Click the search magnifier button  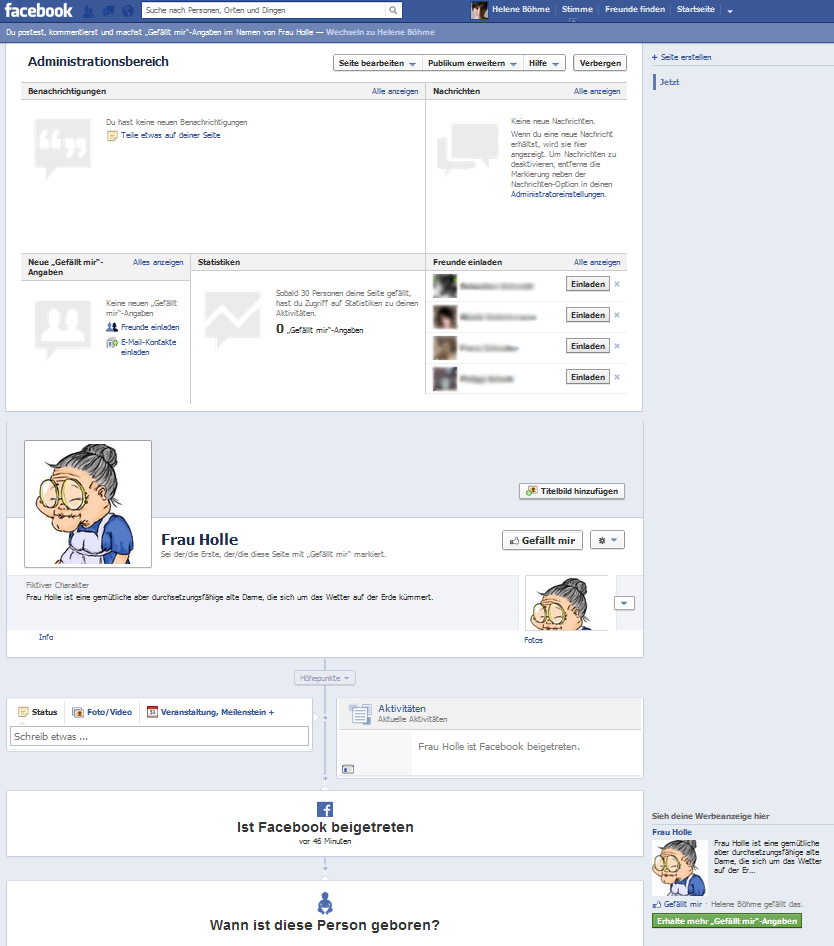(x=393, y=10)
